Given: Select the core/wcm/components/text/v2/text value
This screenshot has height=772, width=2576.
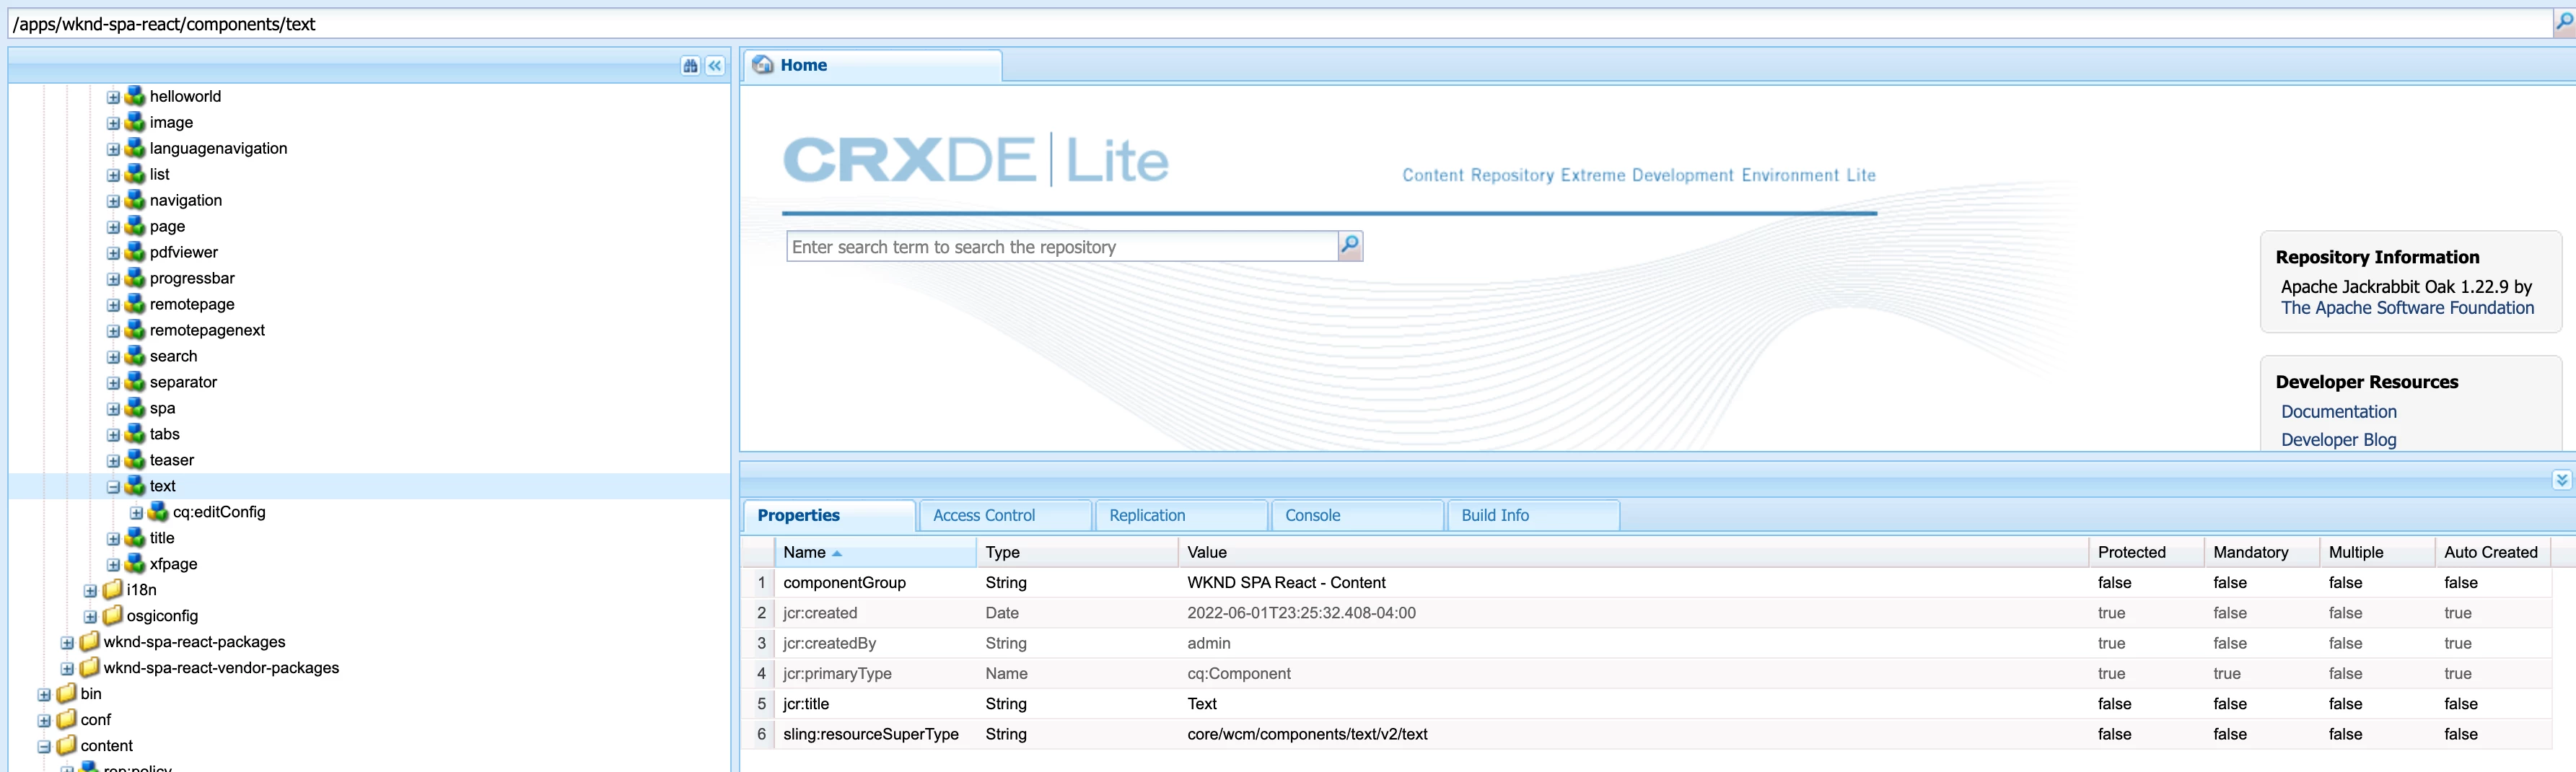Looking at the screenshot, I should tap(1307, 734).
